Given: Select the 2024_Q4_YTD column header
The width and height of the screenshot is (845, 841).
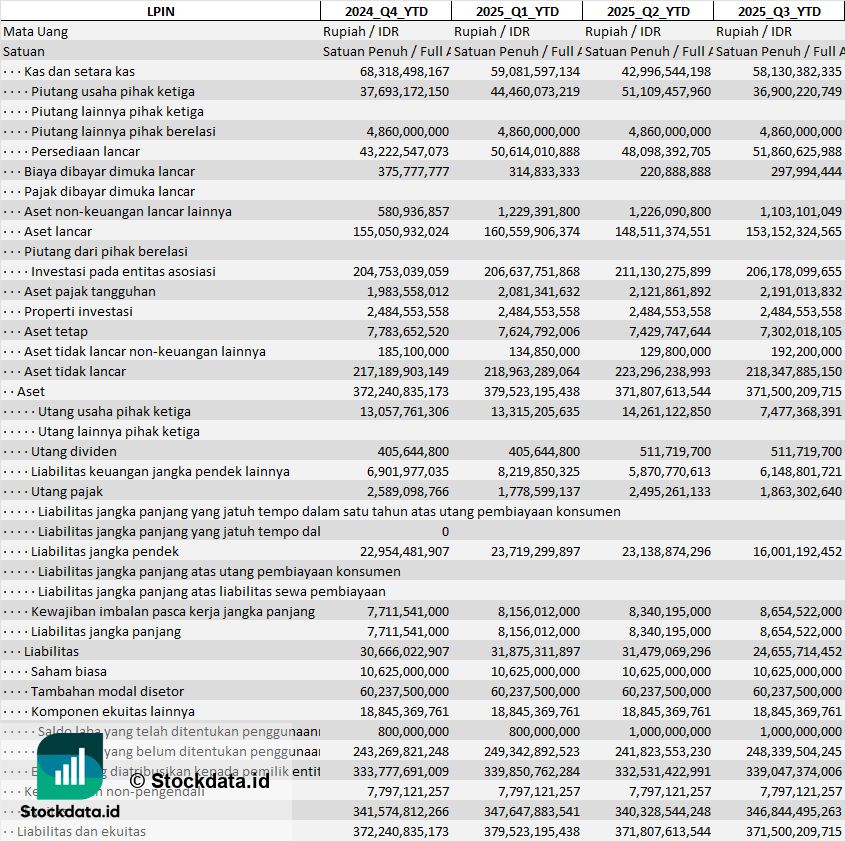Looking at the screenshot, I should (x=386, y=11).
